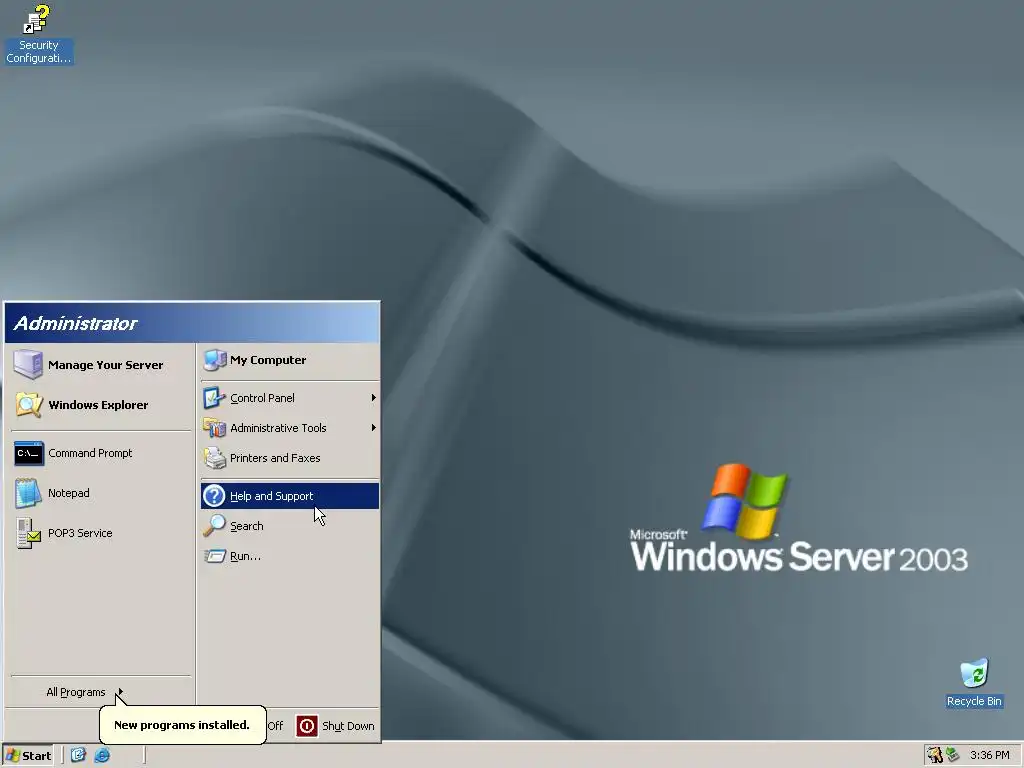Launch Windows Explorer from the Start menu

(101, 405)
